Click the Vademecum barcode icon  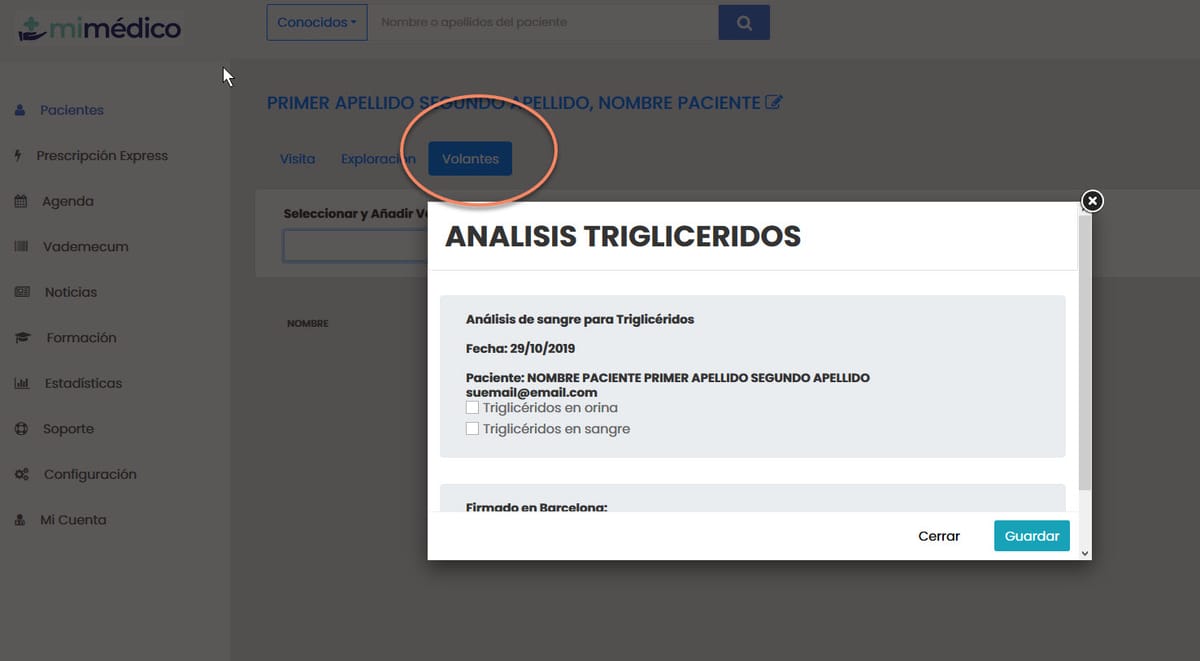pyautogui.click(x=21, y=247)
